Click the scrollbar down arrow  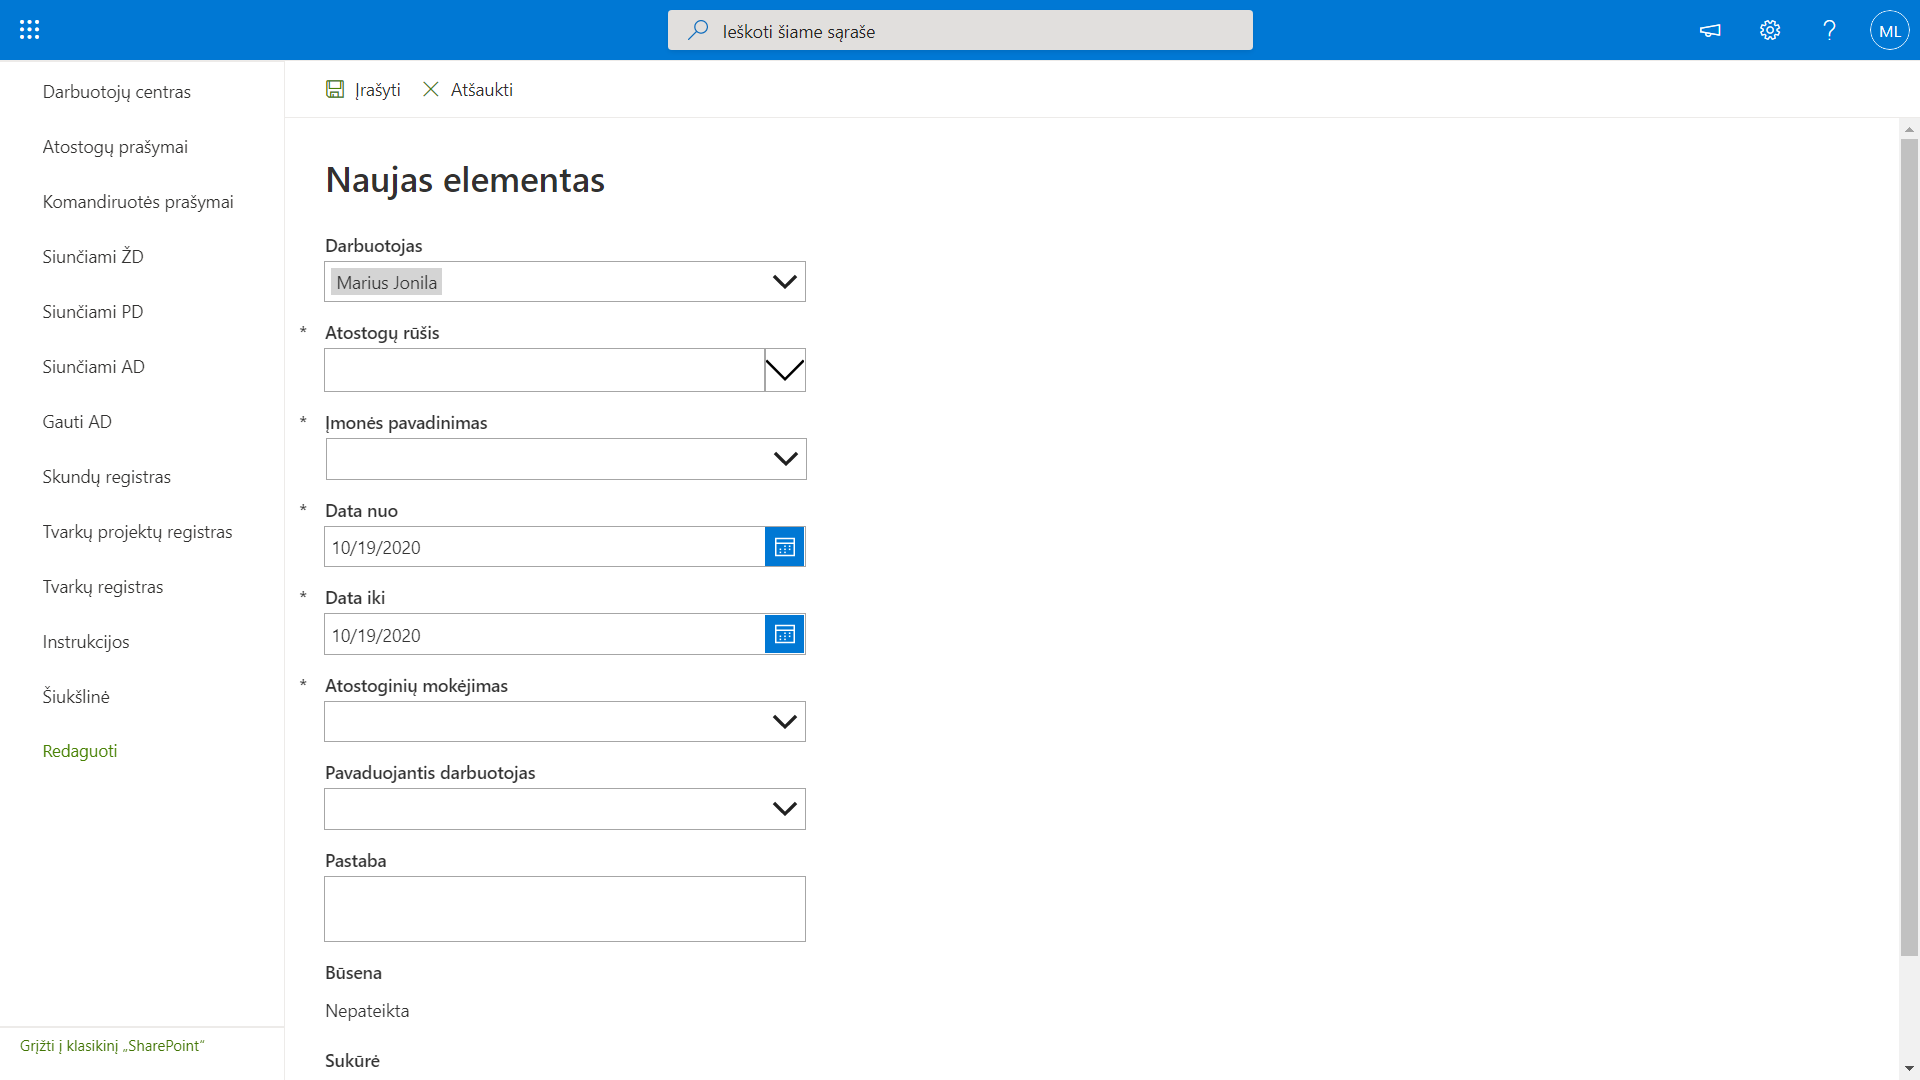(x=1909, y=1069)
